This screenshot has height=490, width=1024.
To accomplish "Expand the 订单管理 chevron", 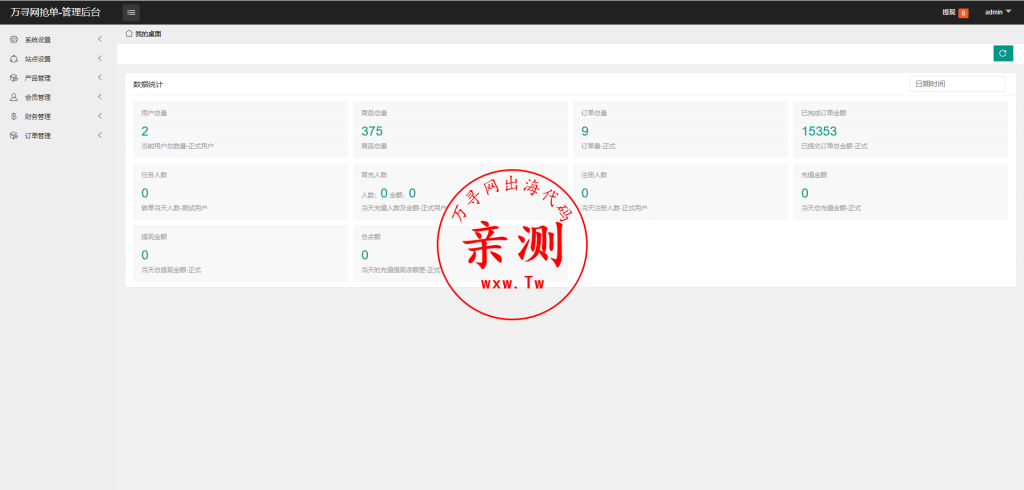I will click(x=100, y=136).
